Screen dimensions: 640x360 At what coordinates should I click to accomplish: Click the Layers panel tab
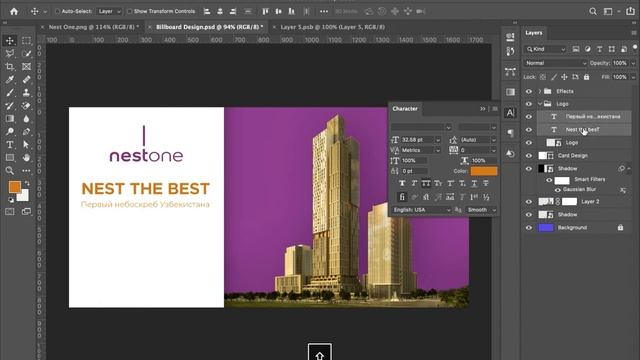(533, 33)
